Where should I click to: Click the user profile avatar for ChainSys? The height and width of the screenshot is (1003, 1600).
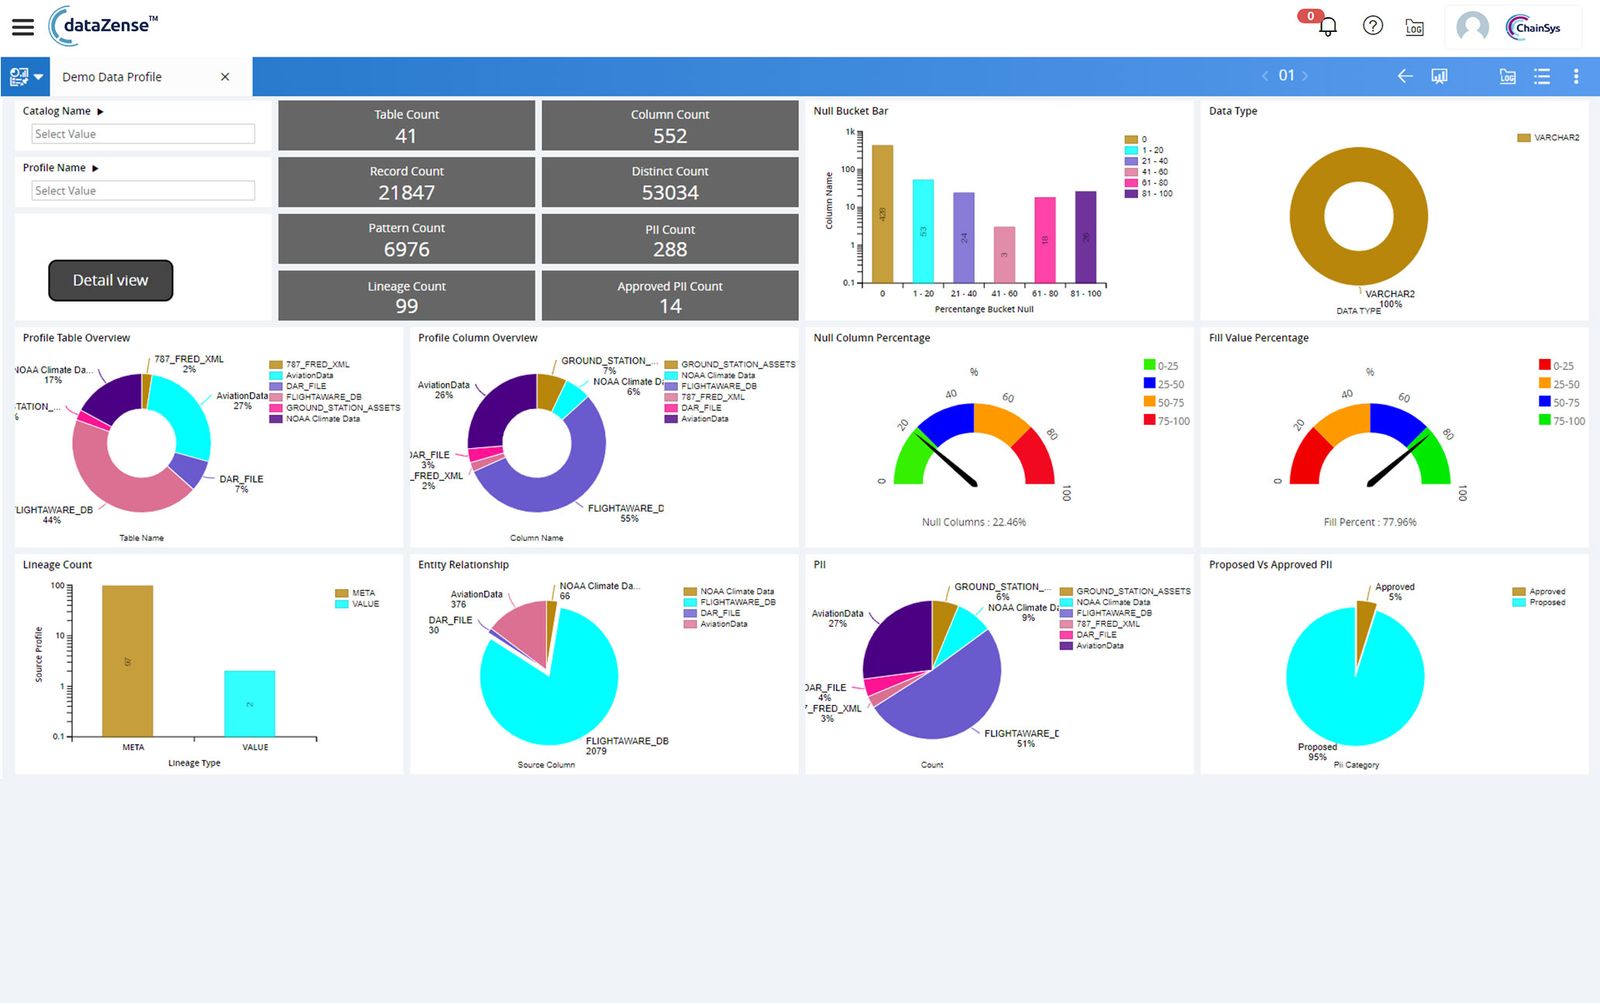[x=1471, y=27]
